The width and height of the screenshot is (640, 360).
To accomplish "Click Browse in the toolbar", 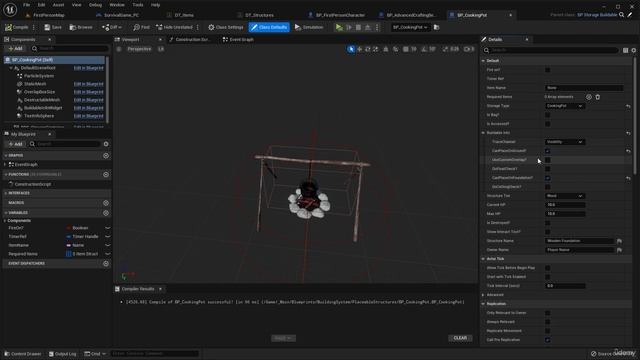I will click(x=81, y=27).
